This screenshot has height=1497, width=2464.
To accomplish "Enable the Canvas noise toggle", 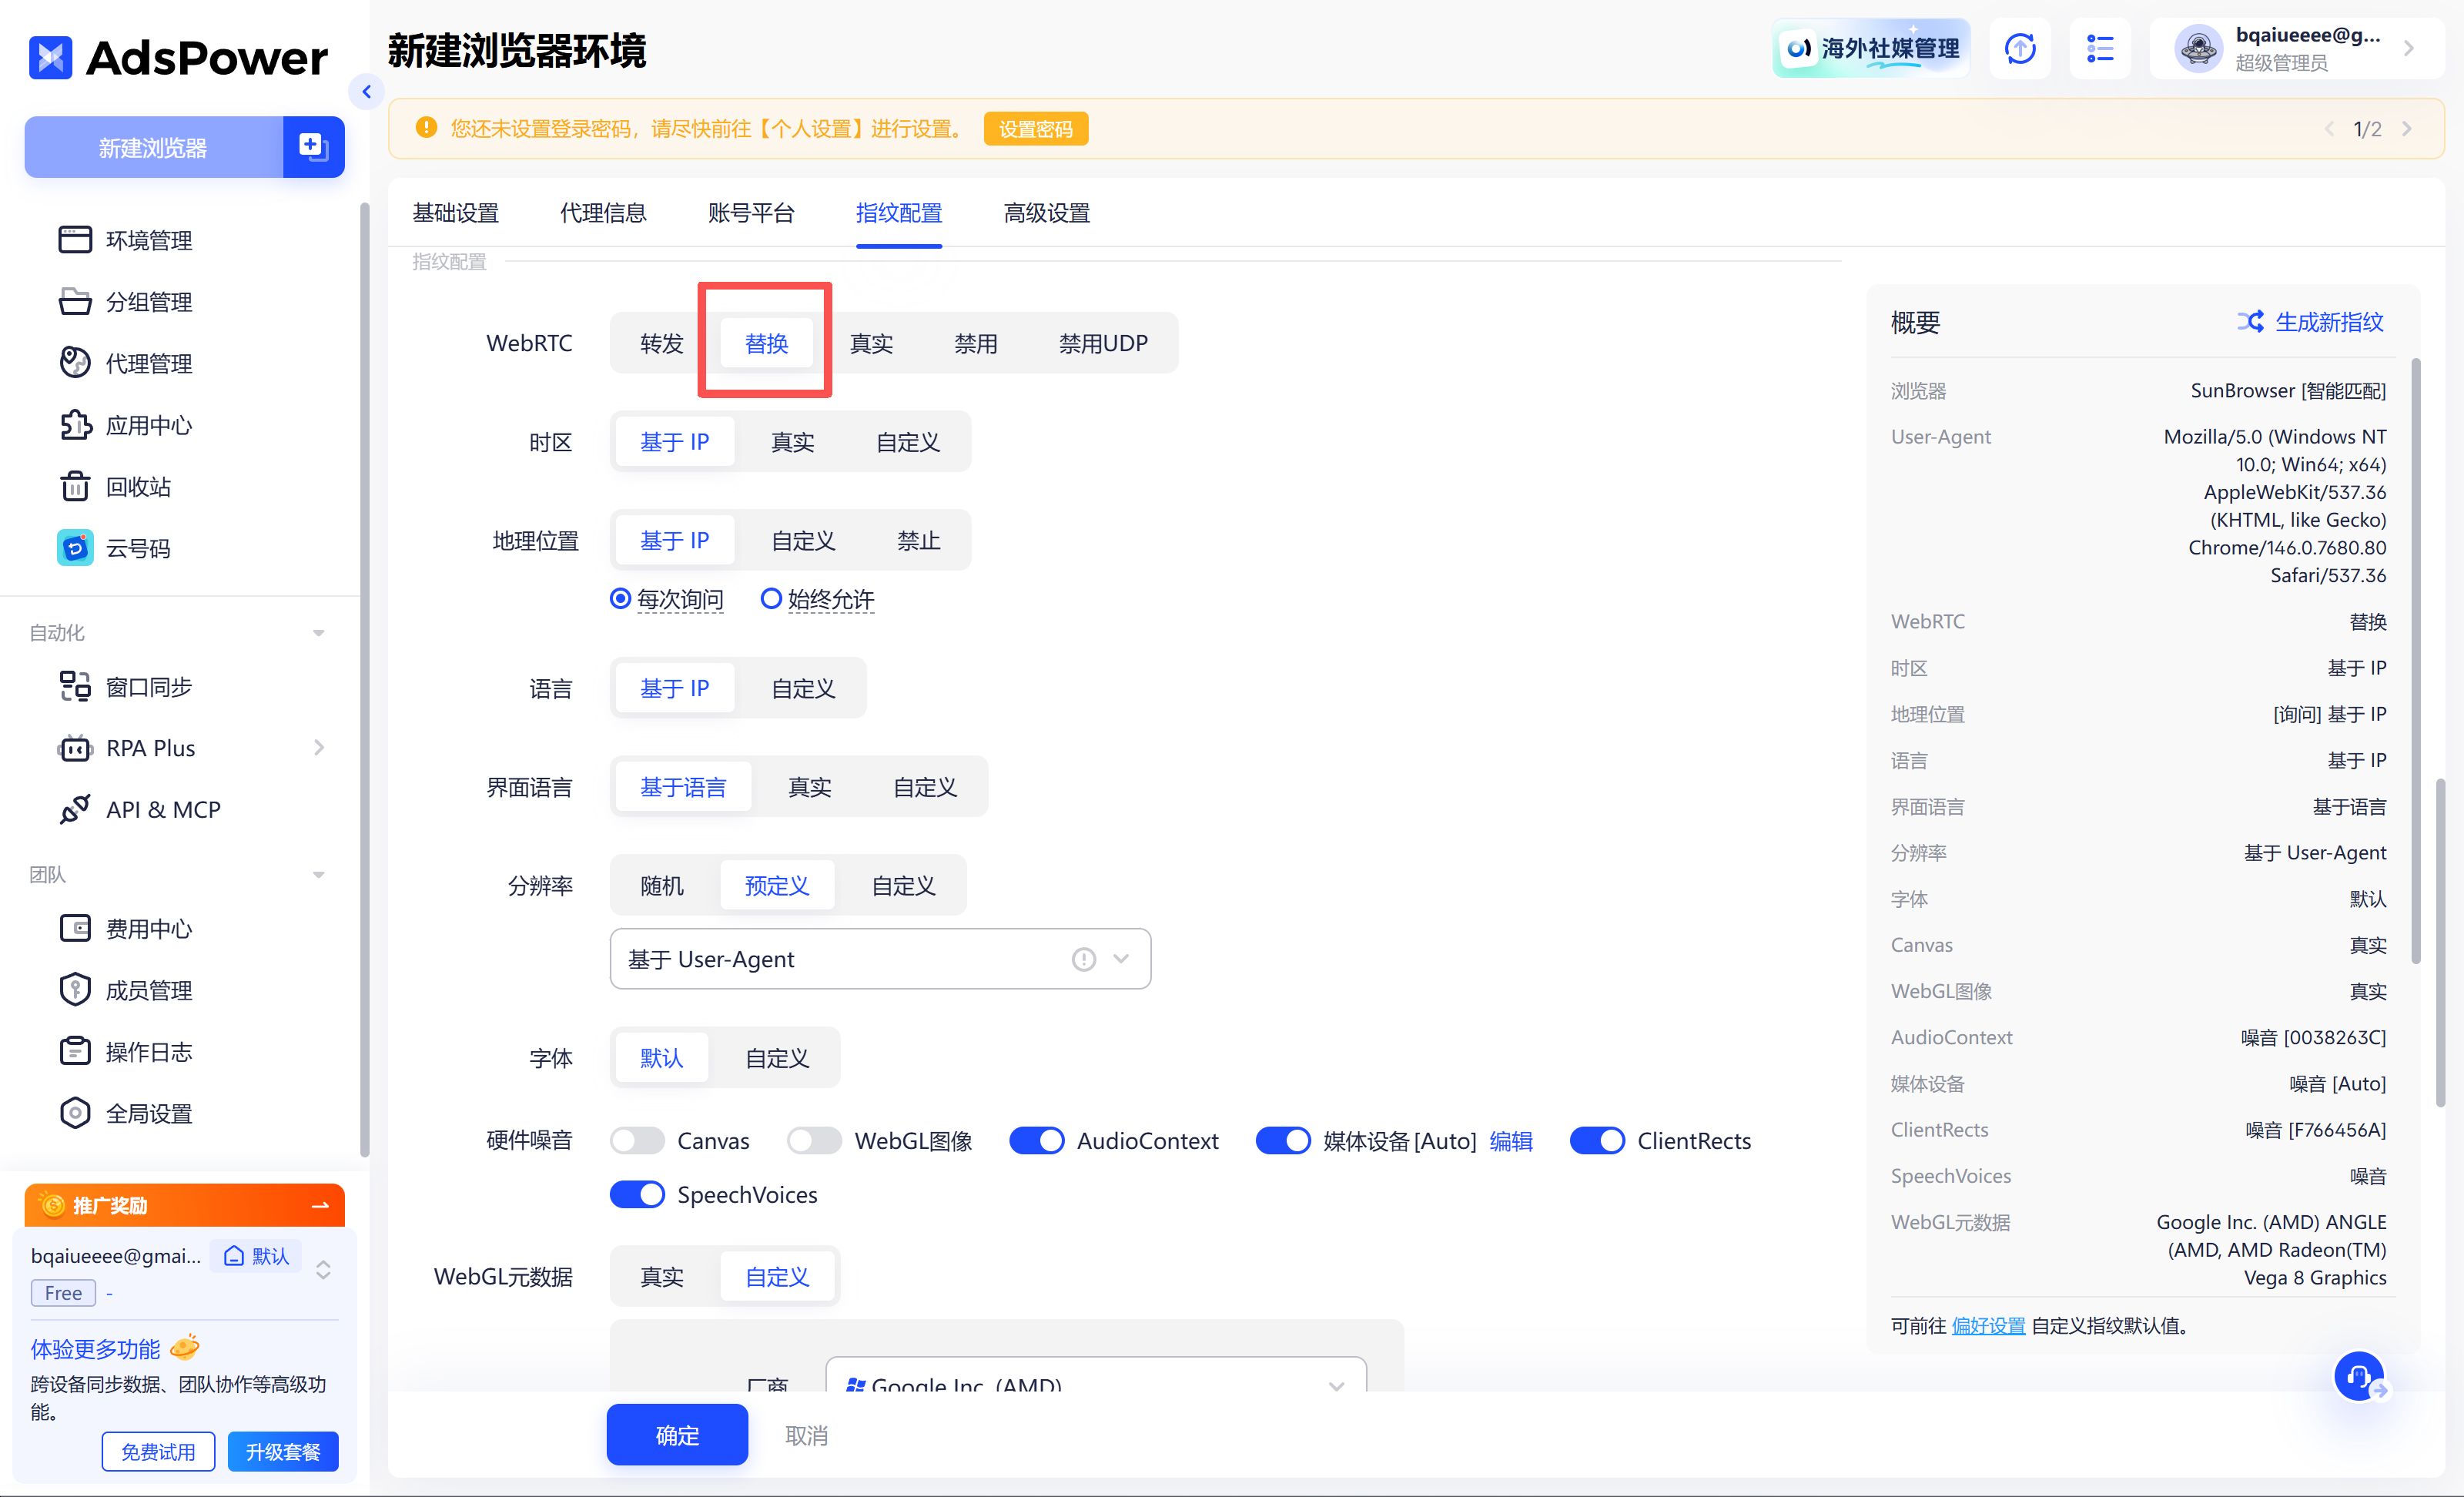I will (637, 1141).
